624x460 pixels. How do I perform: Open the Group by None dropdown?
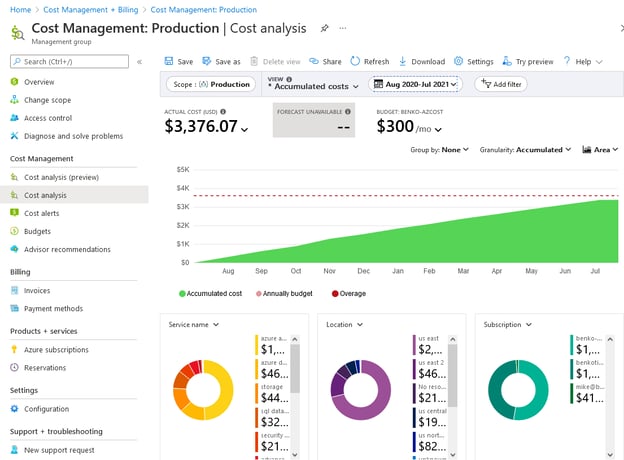(440, 150)
